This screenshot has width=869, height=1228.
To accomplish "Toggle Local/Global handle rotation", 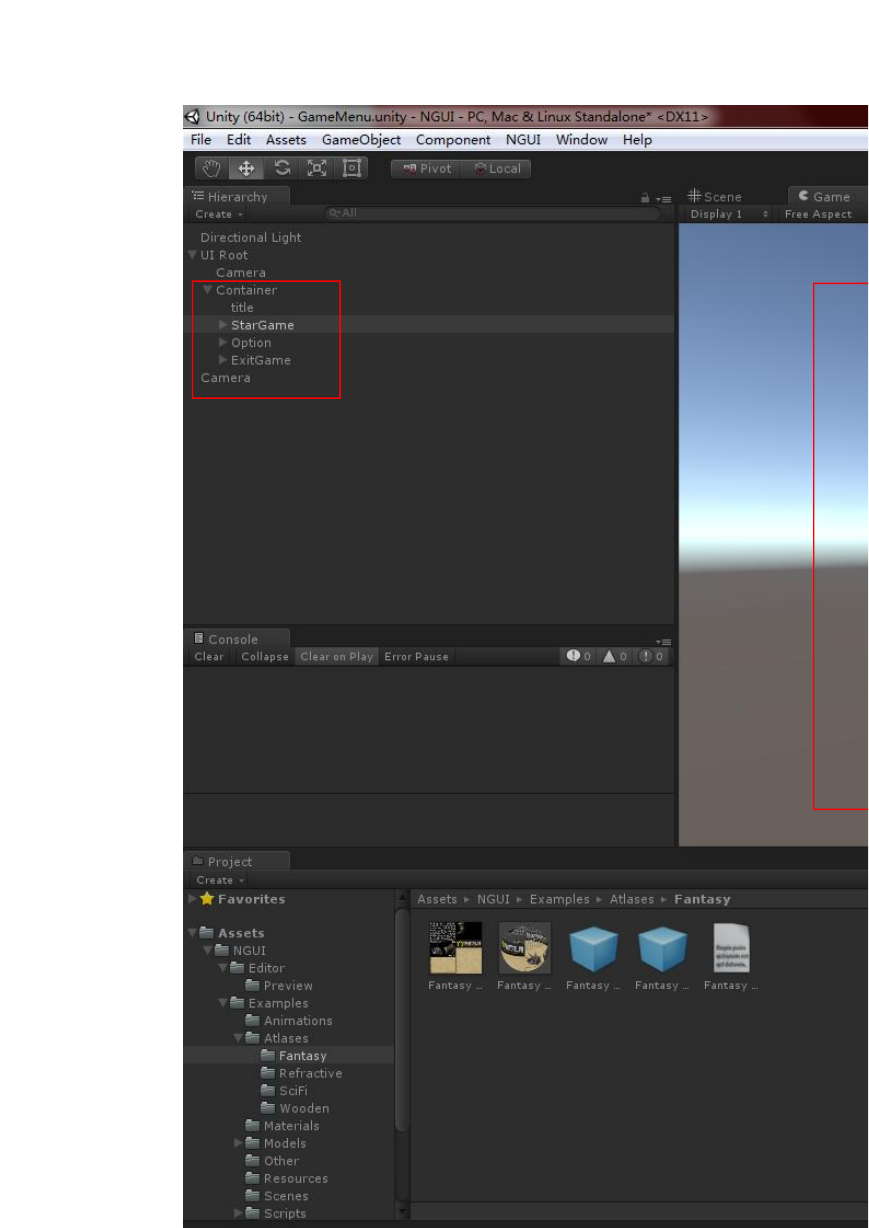I will point(497,169).
